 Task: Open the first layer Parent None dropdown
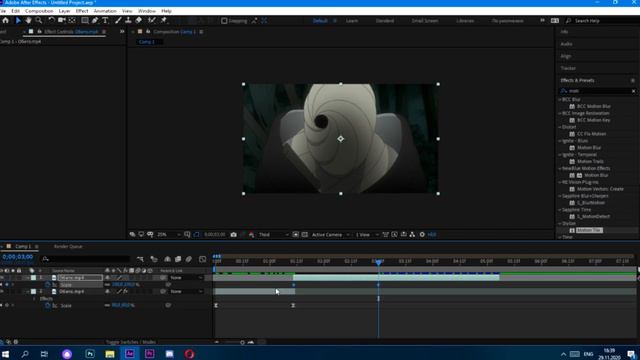click(x=186, y=278)
